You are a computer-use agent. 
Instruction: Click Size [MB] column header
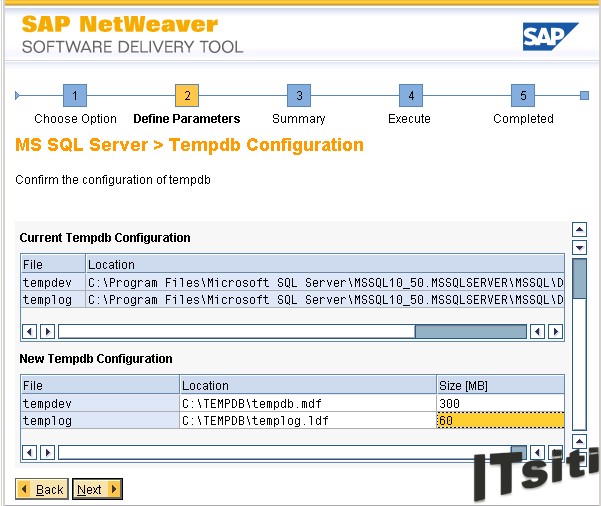(x=500, y=385)
